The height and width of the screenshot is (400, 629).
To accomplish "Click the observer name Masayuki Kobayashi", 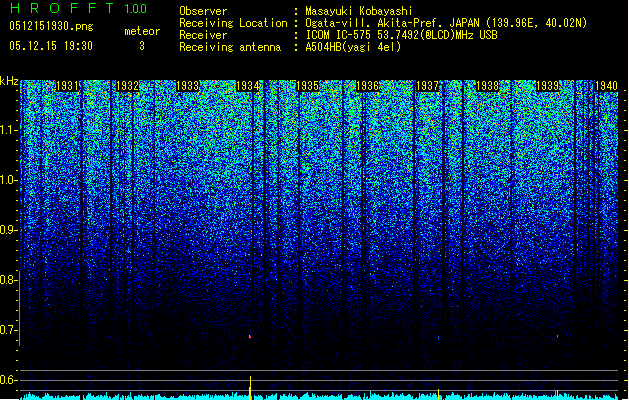I will pyautogui.click(x=359, y=11).
